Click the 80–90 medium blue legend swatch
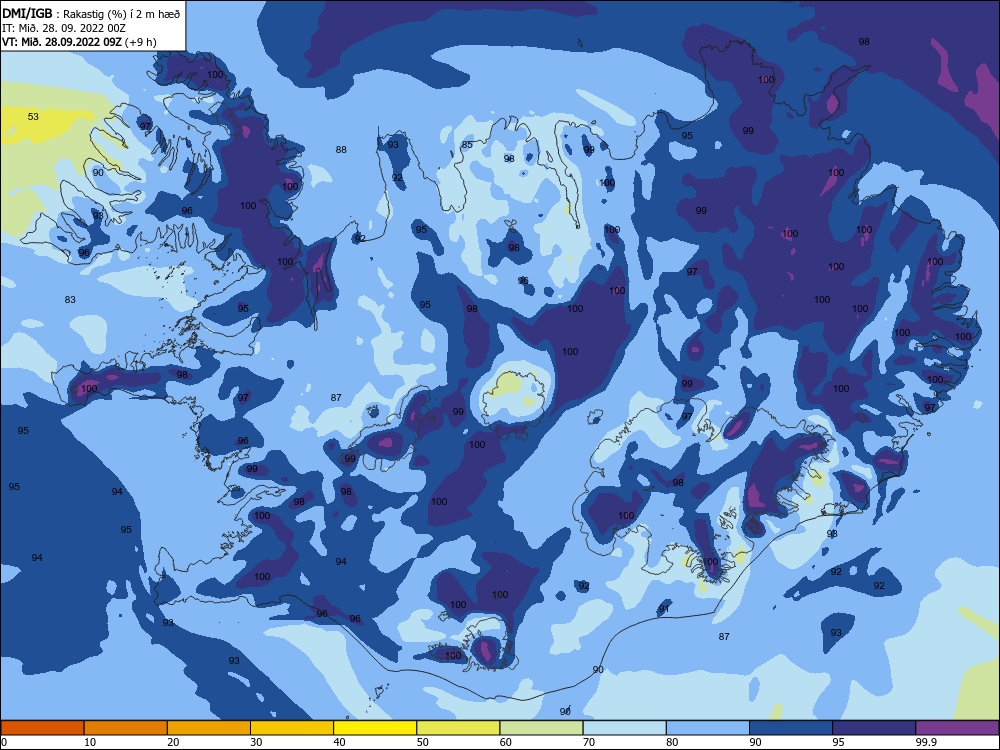Image resolution: width=1000 pixels, height=750 pixels. coord(708,728)
